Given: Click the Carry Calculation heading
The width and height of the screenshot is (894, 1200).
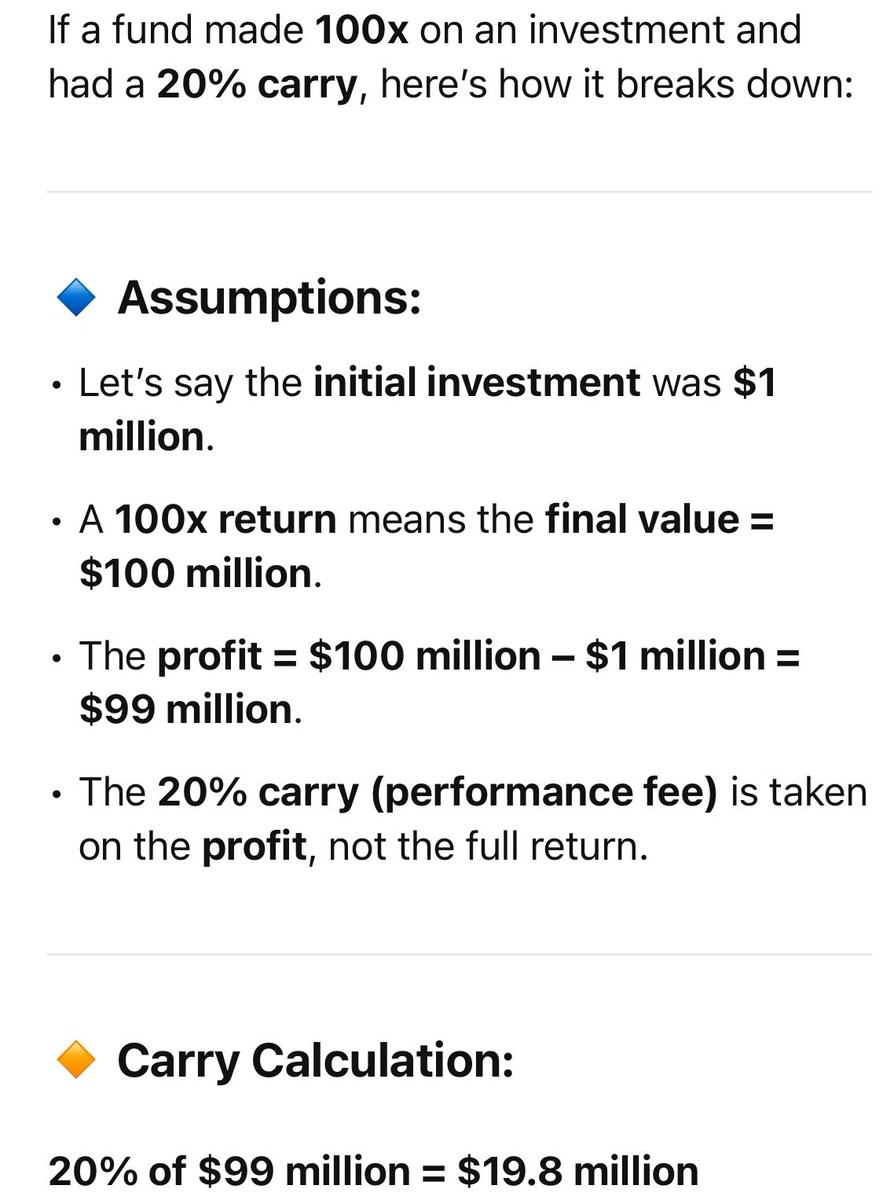Looking at the screenshot, I should 315,1060.
